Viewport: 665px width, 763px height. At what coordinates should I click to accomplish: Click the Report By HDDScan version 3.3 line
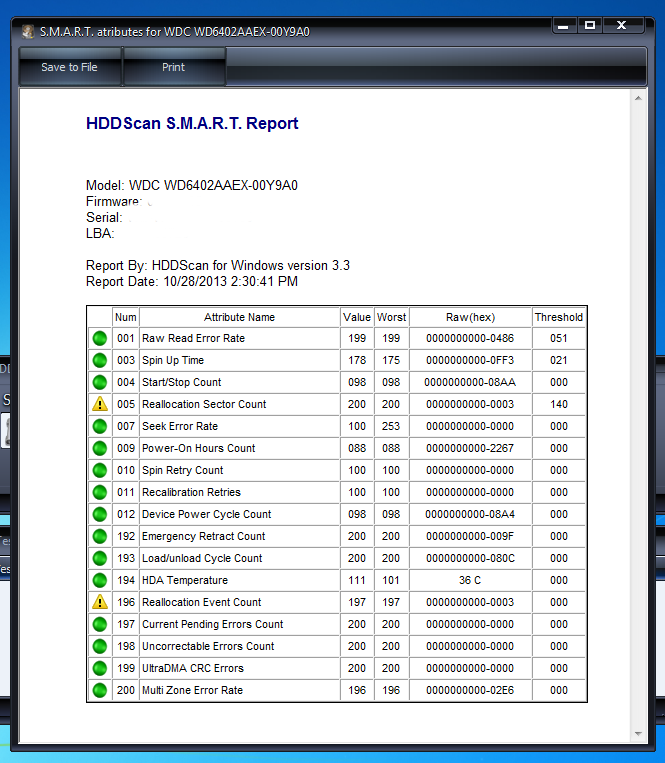point(218,265)
